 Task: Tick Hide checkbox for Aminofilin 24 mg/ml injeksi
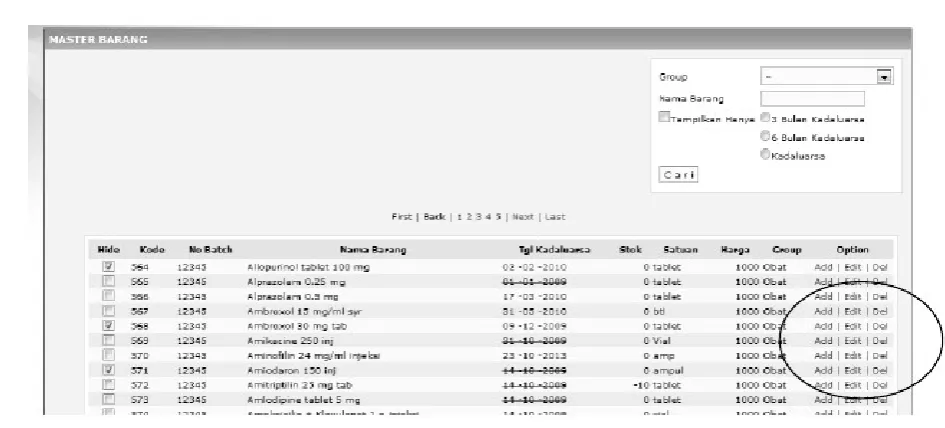coord(108,355)
